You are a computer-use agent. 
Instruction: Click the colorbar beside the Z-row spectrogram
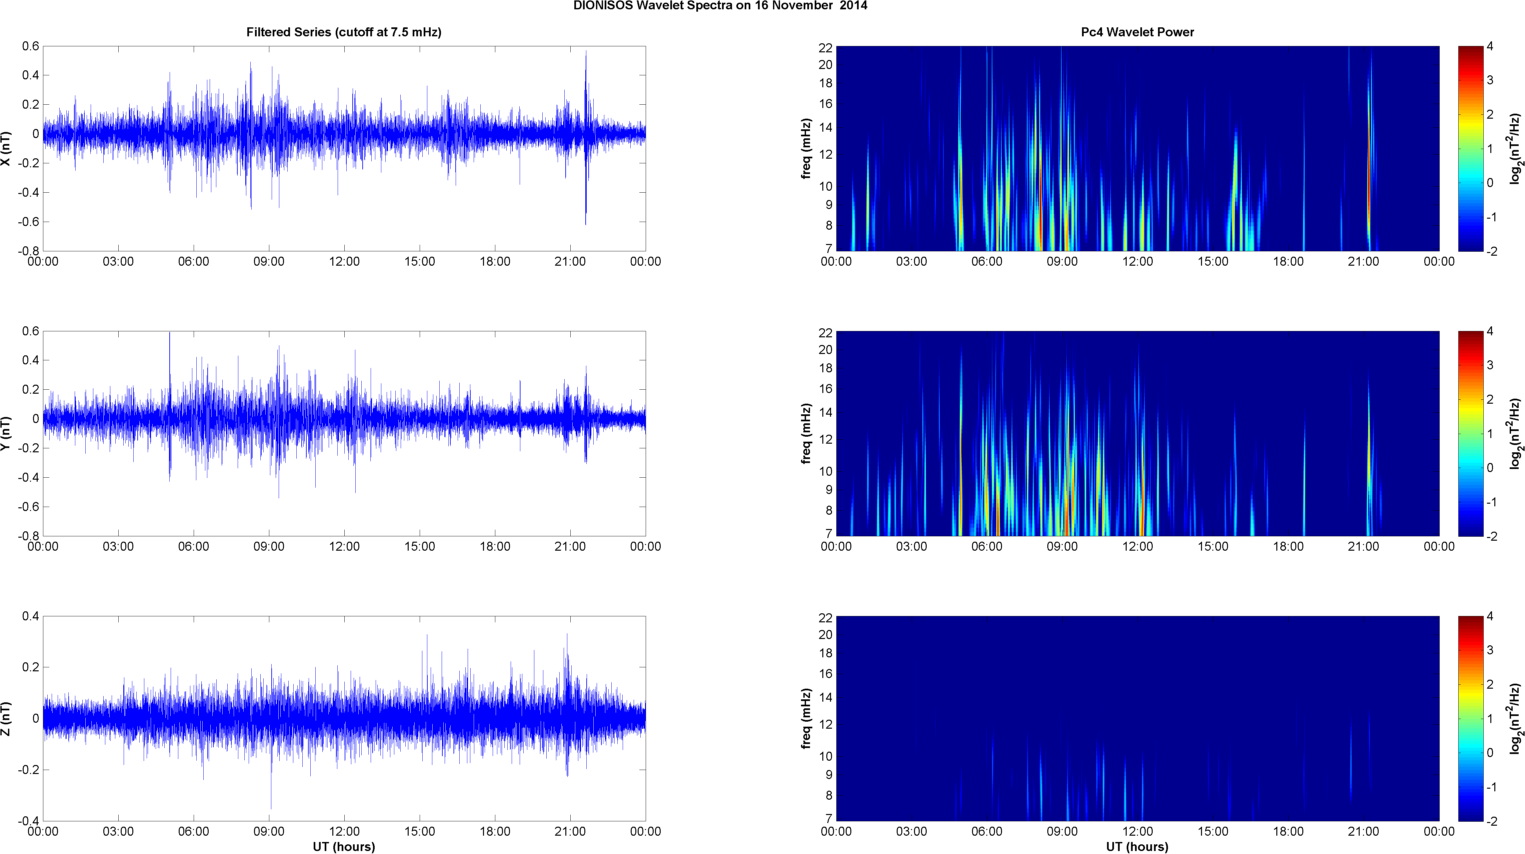tap(1470, 718)
